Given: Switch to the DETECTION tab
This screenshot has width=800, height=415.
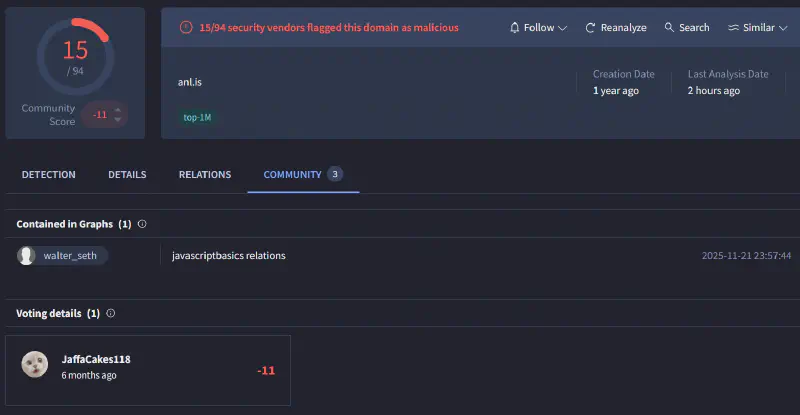Looking at the screenshot, I should tap(48, 175).
